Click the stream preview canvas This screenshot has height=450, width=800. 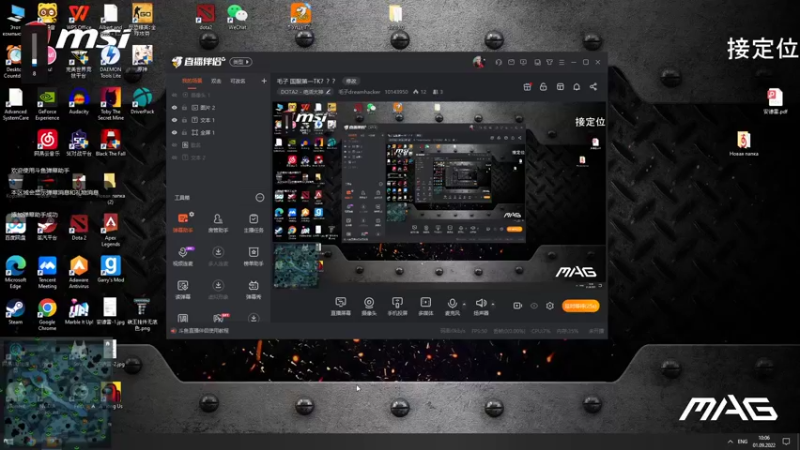pyautogui.click(x=439, y=195)
